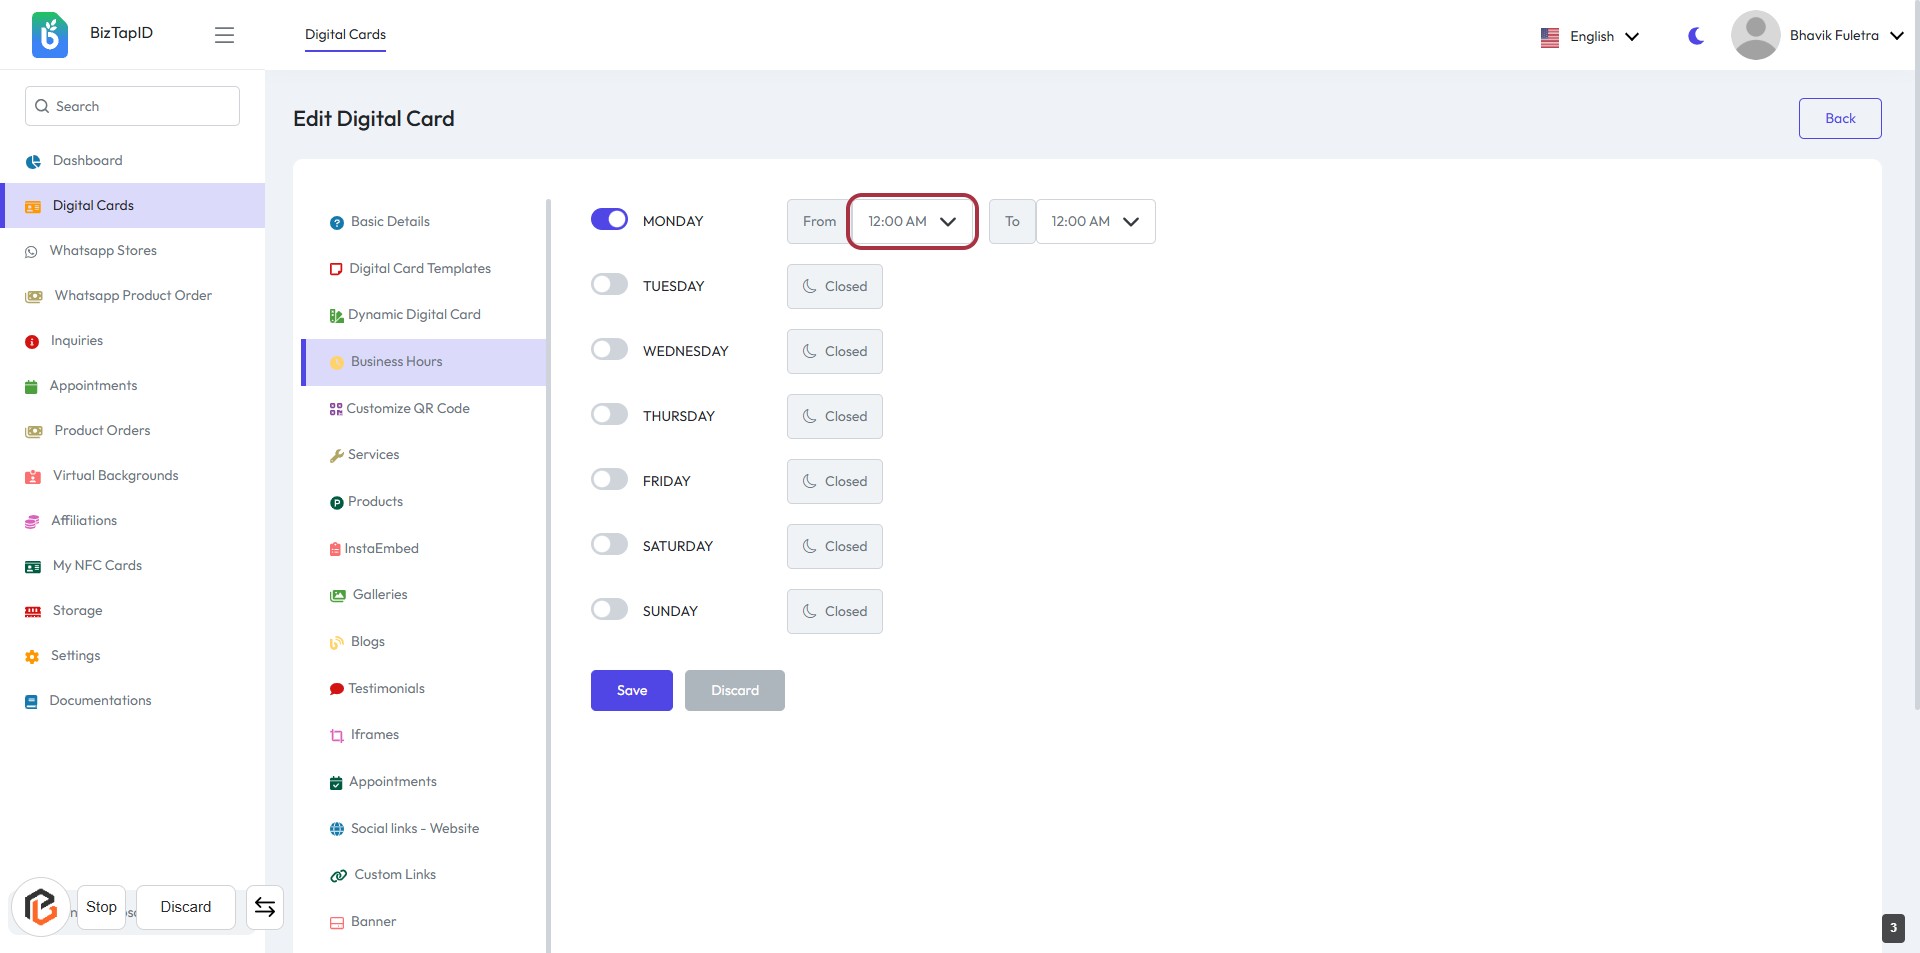The image size is (1920, 953).
Task: Open Monday From time dropdown
Action: (x=912, y=221)
